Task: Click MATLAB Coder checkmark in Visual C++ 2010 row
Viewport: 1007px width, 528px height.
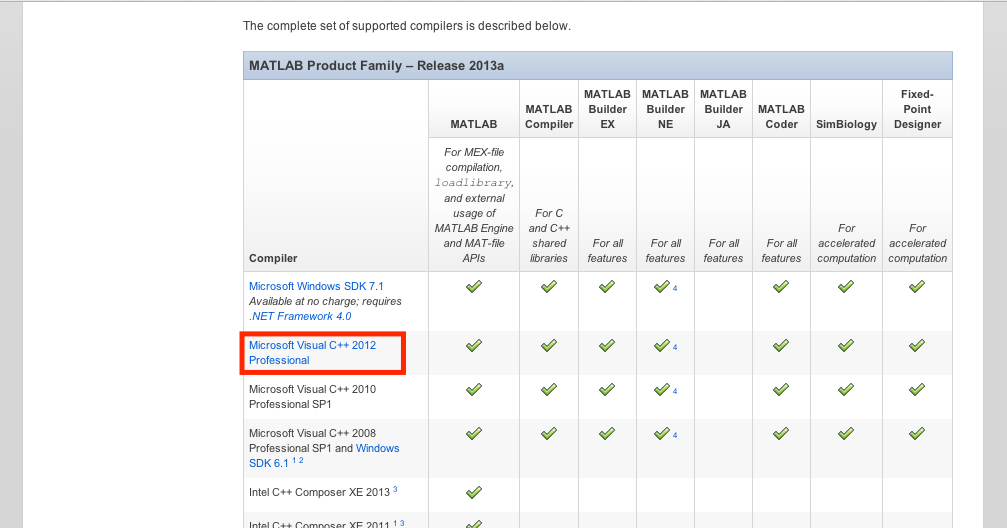Action: point(781,389)
